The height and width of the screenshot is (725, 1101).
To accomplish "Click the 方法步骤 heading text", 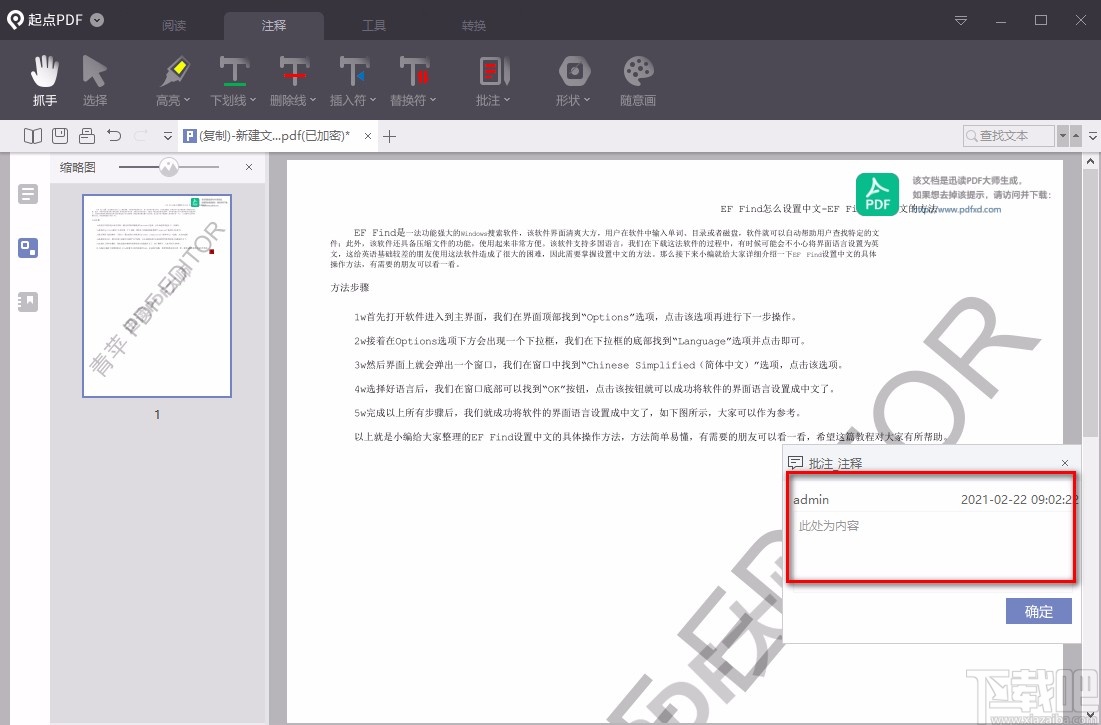I will (350, 288).
